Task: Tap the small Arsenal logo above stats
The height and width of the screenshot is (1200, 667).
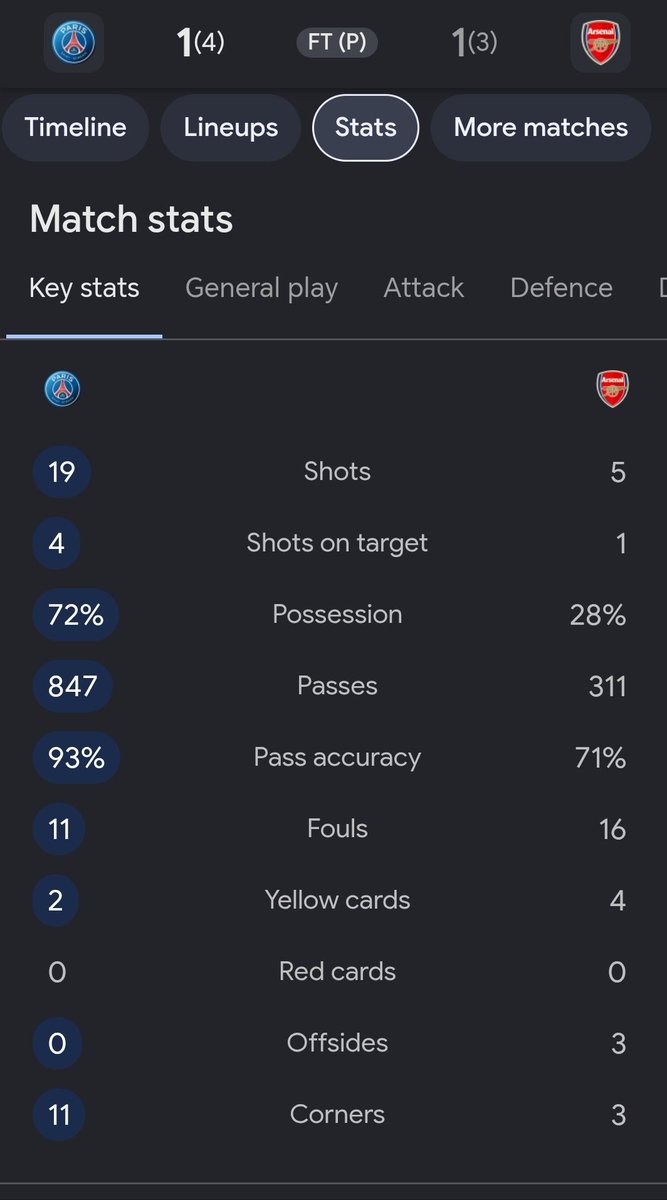Action: [612, 389]
